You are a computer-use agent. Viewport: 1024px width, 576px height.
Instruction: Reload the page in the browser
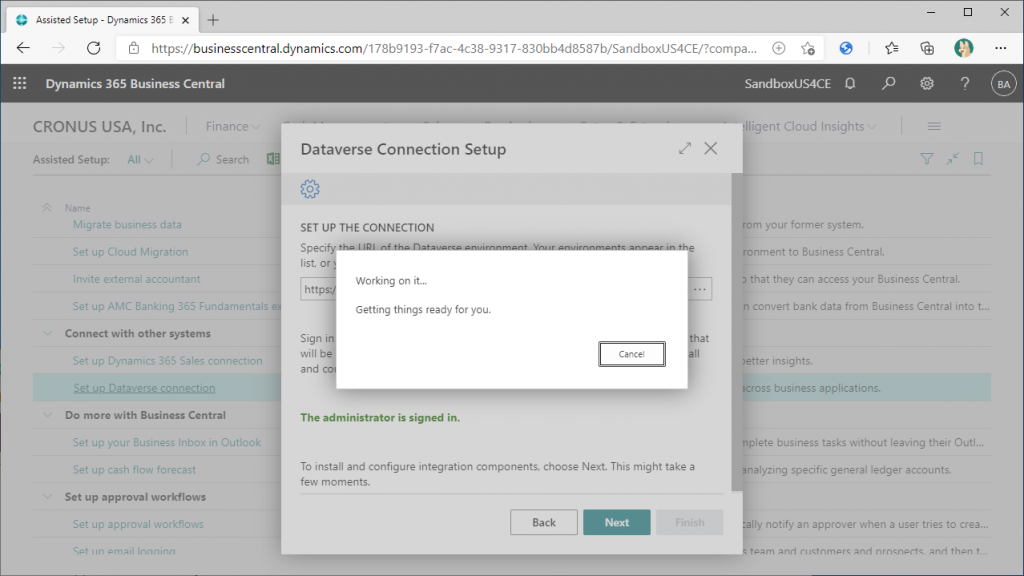point(94,48)
